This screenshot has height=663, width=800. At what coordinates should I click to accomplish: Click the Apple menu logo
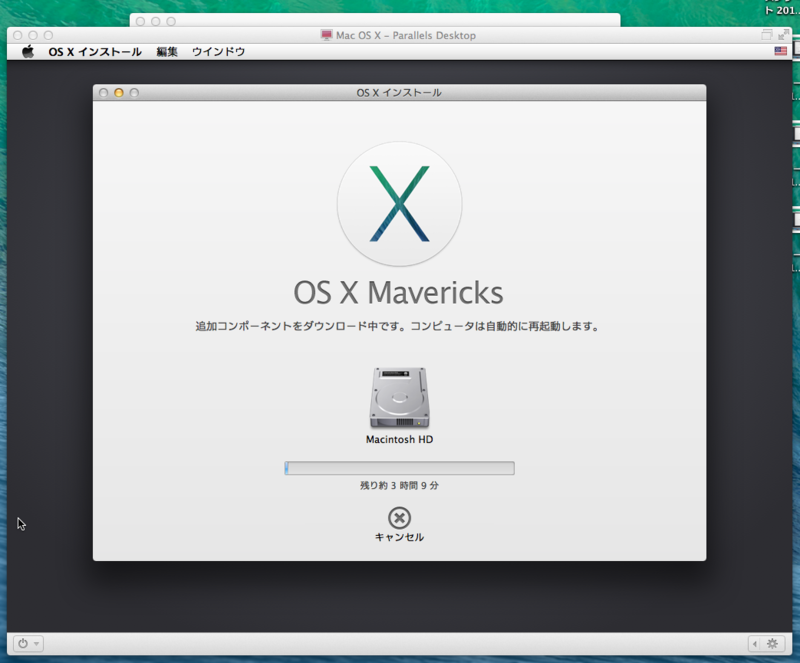tap(26, 51)
